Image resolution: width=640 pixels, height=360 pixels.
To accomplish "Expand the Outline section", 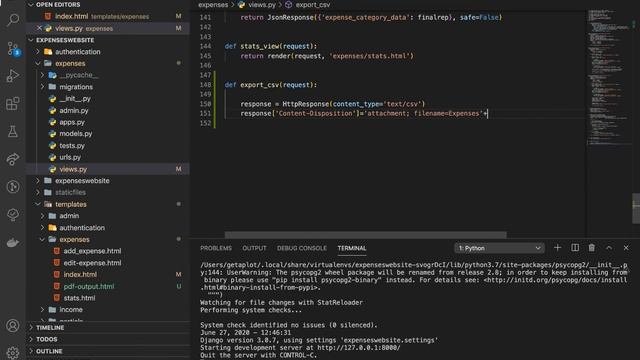I will pos(49,351).
